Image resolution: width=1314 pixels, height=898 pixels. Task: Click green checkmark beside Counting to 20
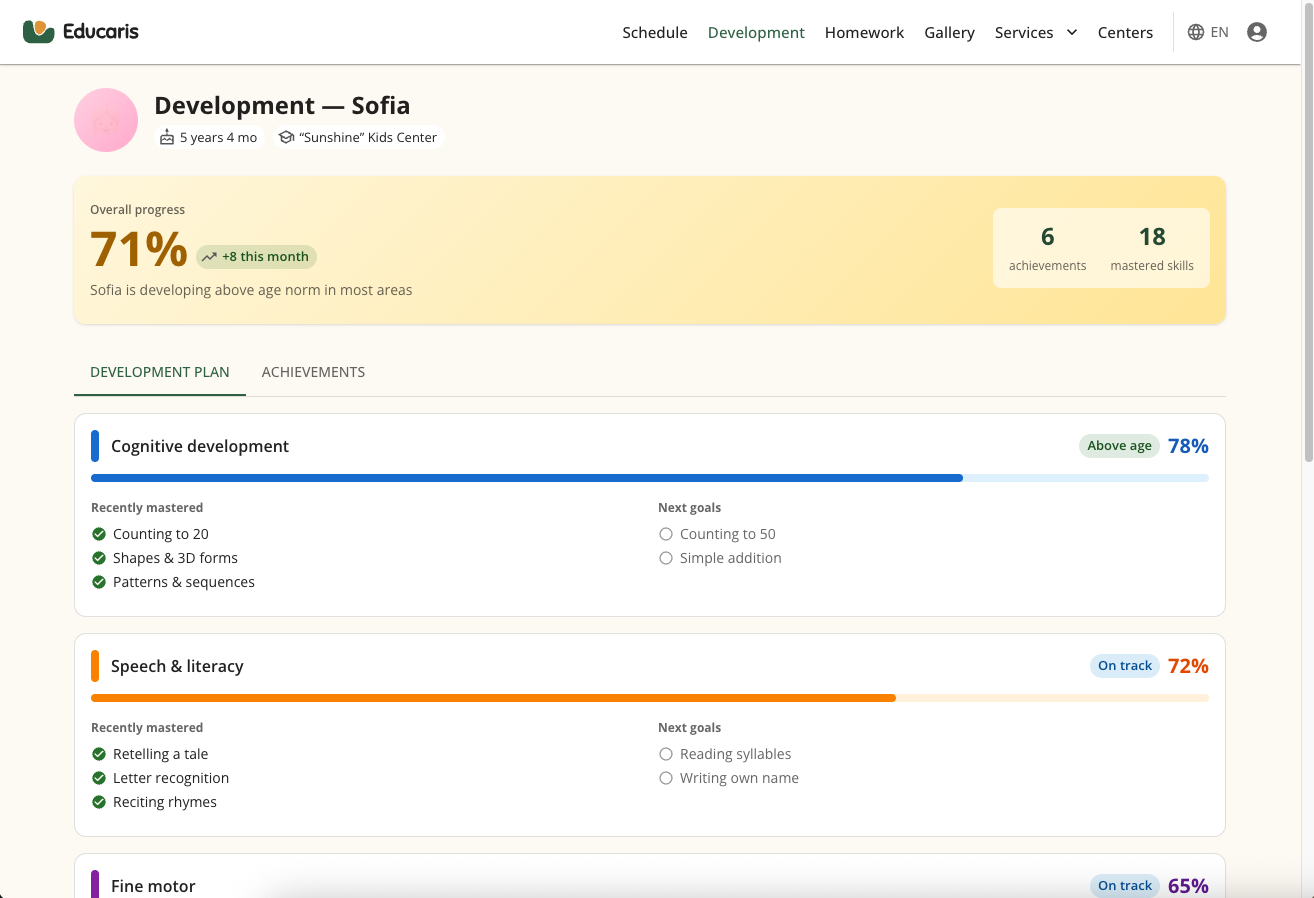[x=99, y=534]
